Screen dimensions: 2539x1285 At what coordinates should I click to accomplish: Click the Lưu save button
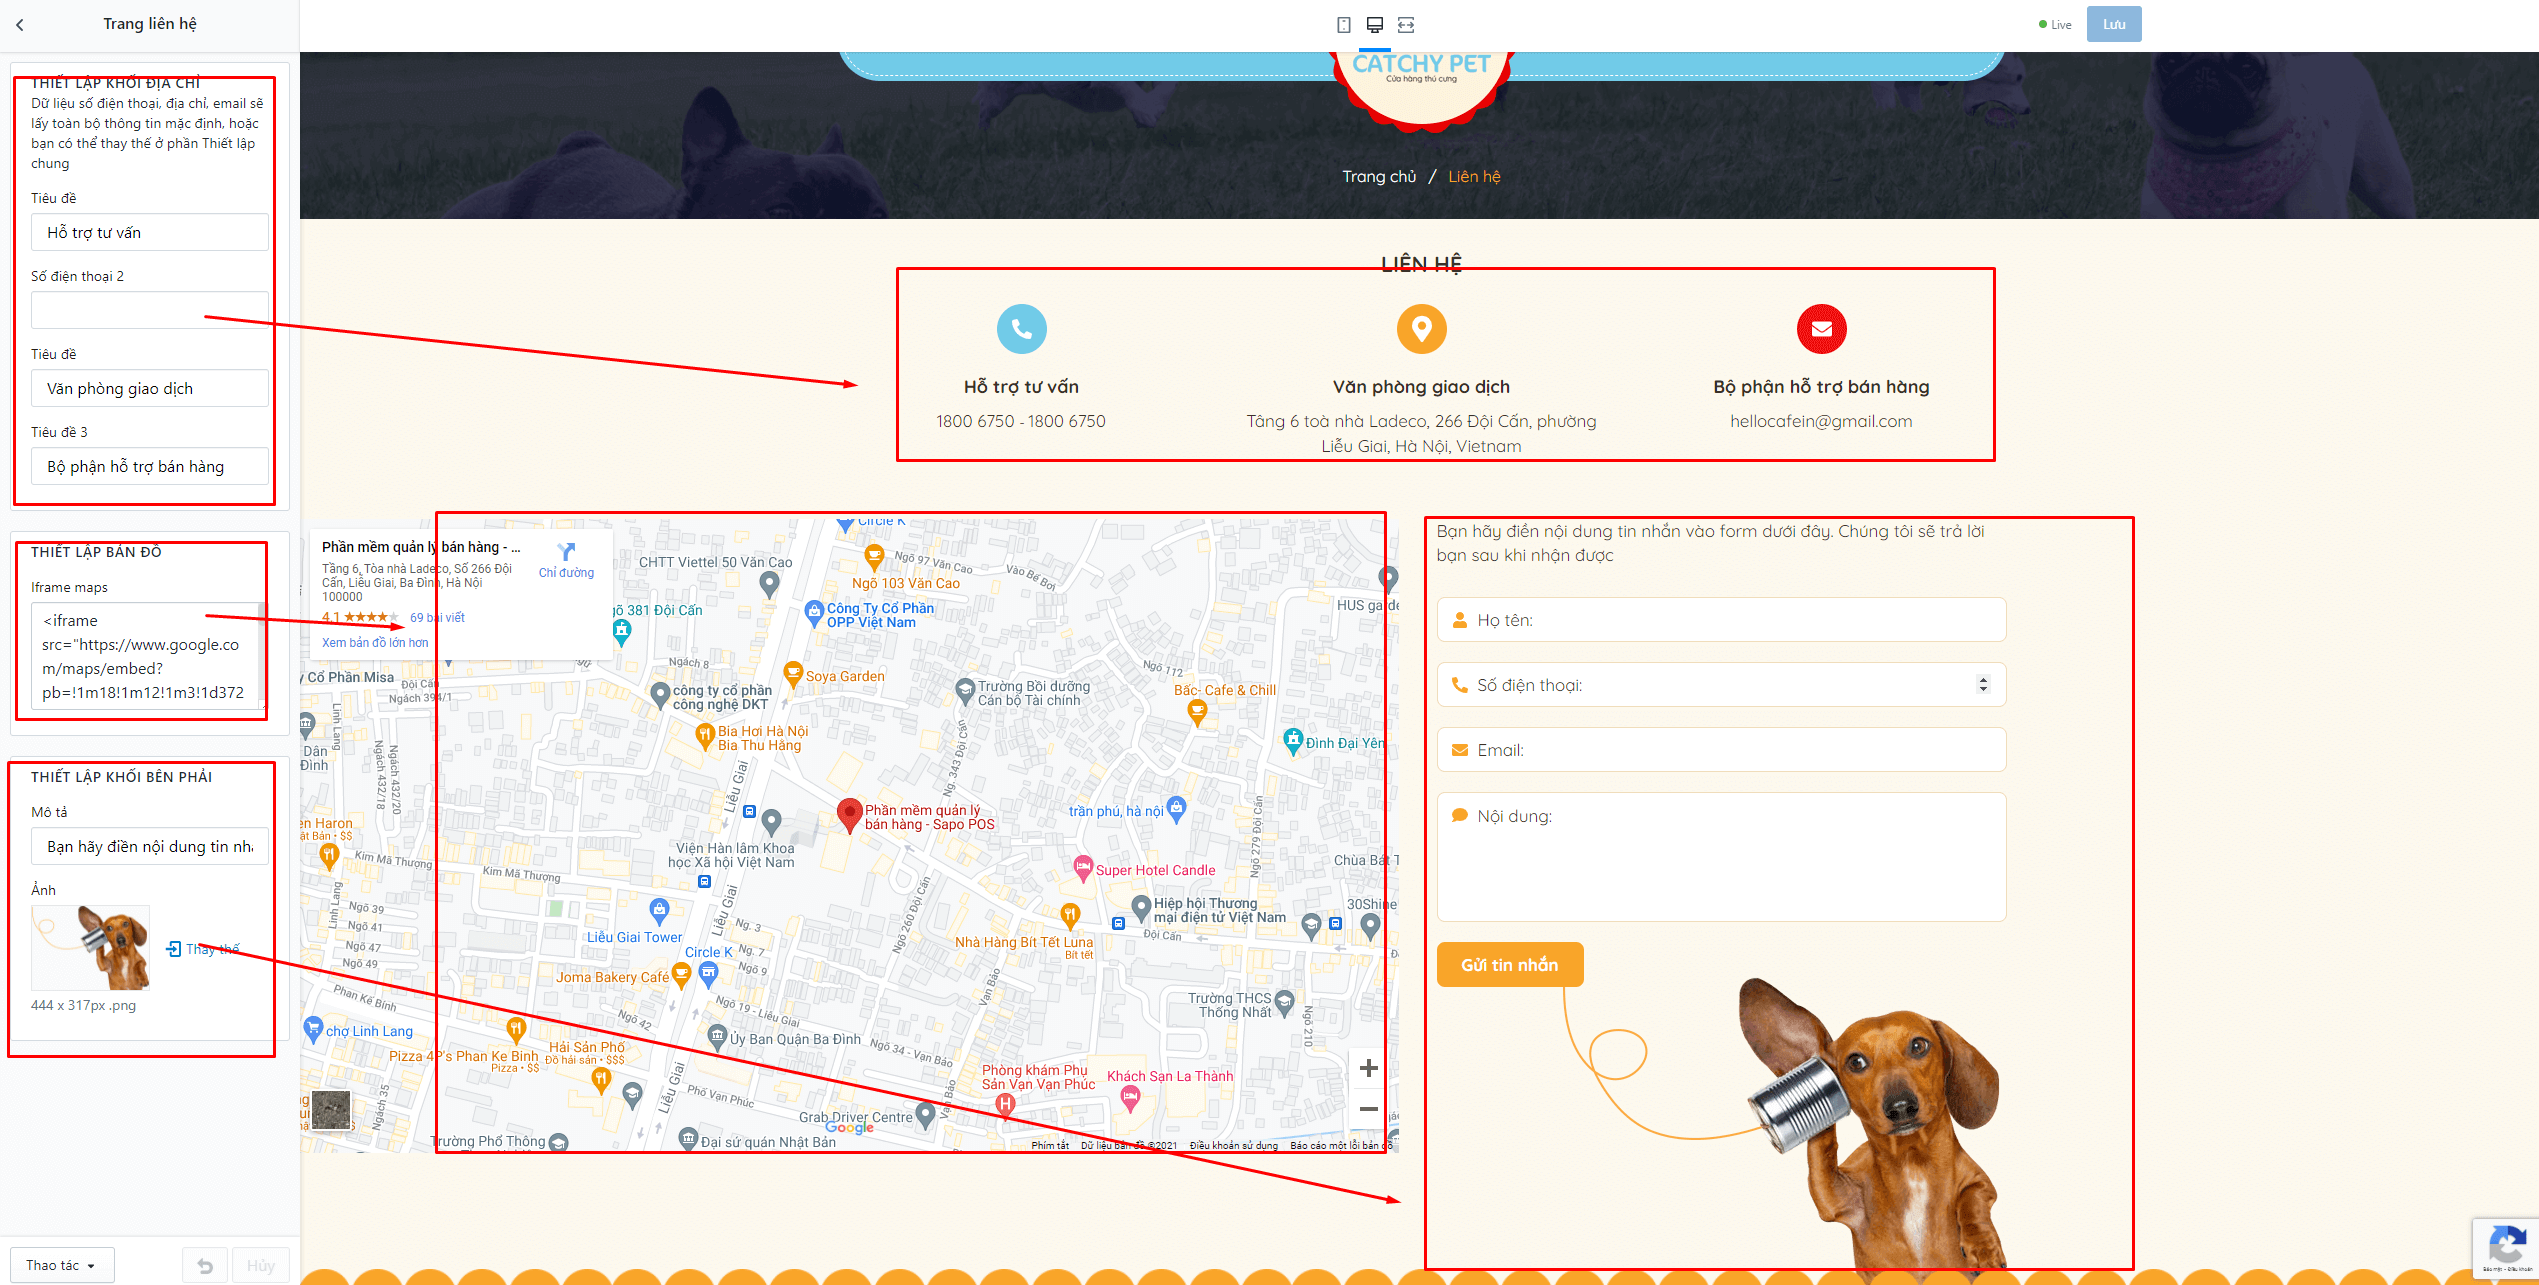point(2114,25)
